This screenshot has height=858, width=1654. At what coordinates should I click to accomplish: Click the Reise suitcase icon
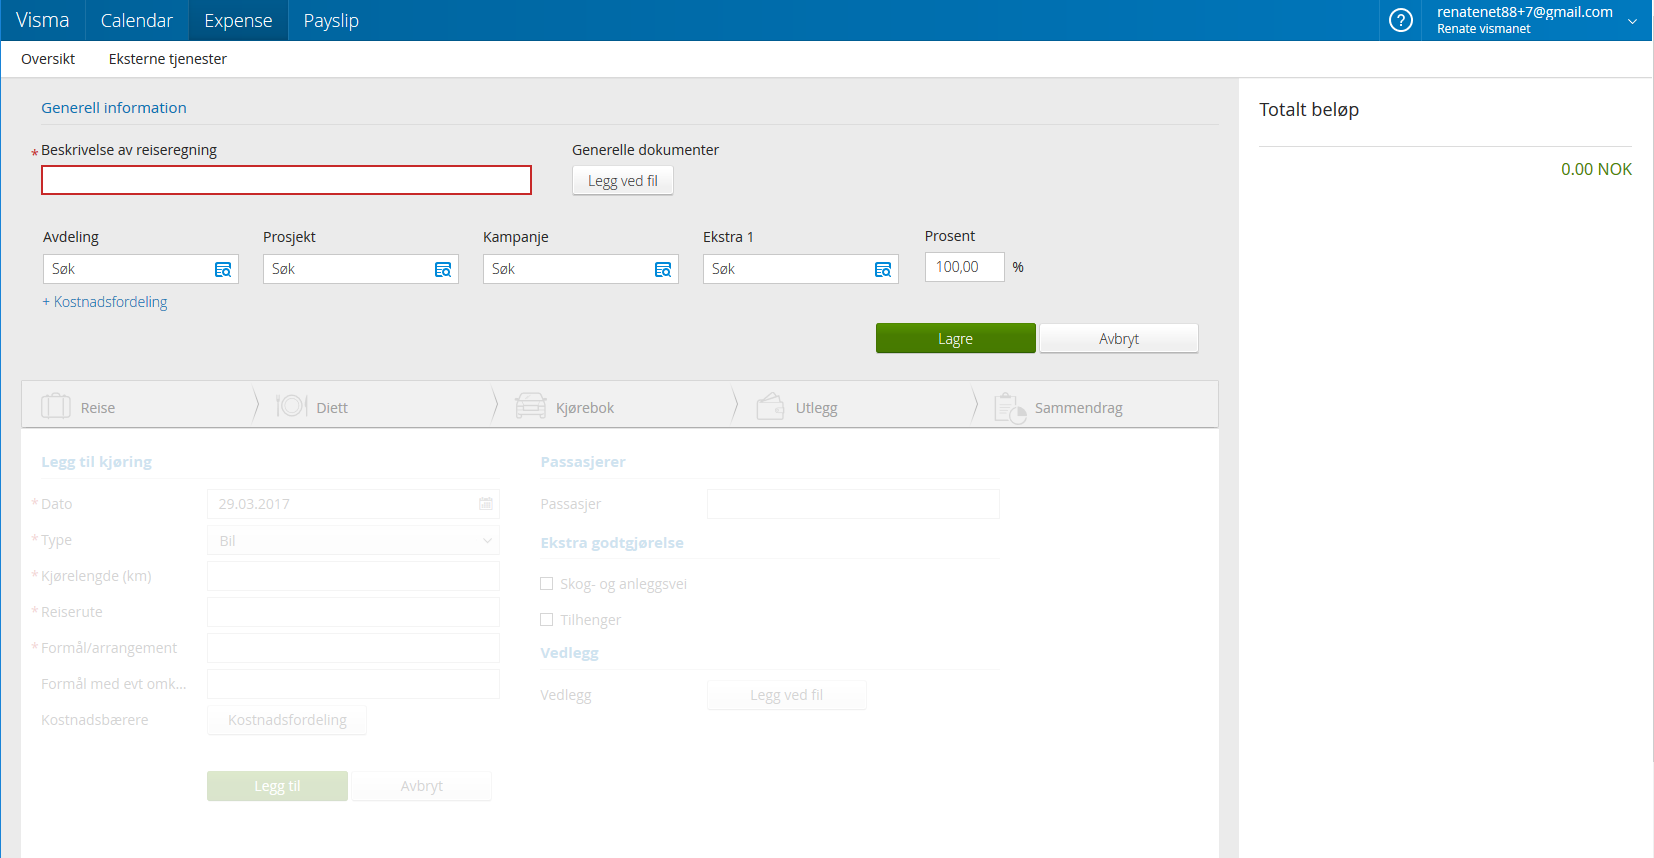56,406
